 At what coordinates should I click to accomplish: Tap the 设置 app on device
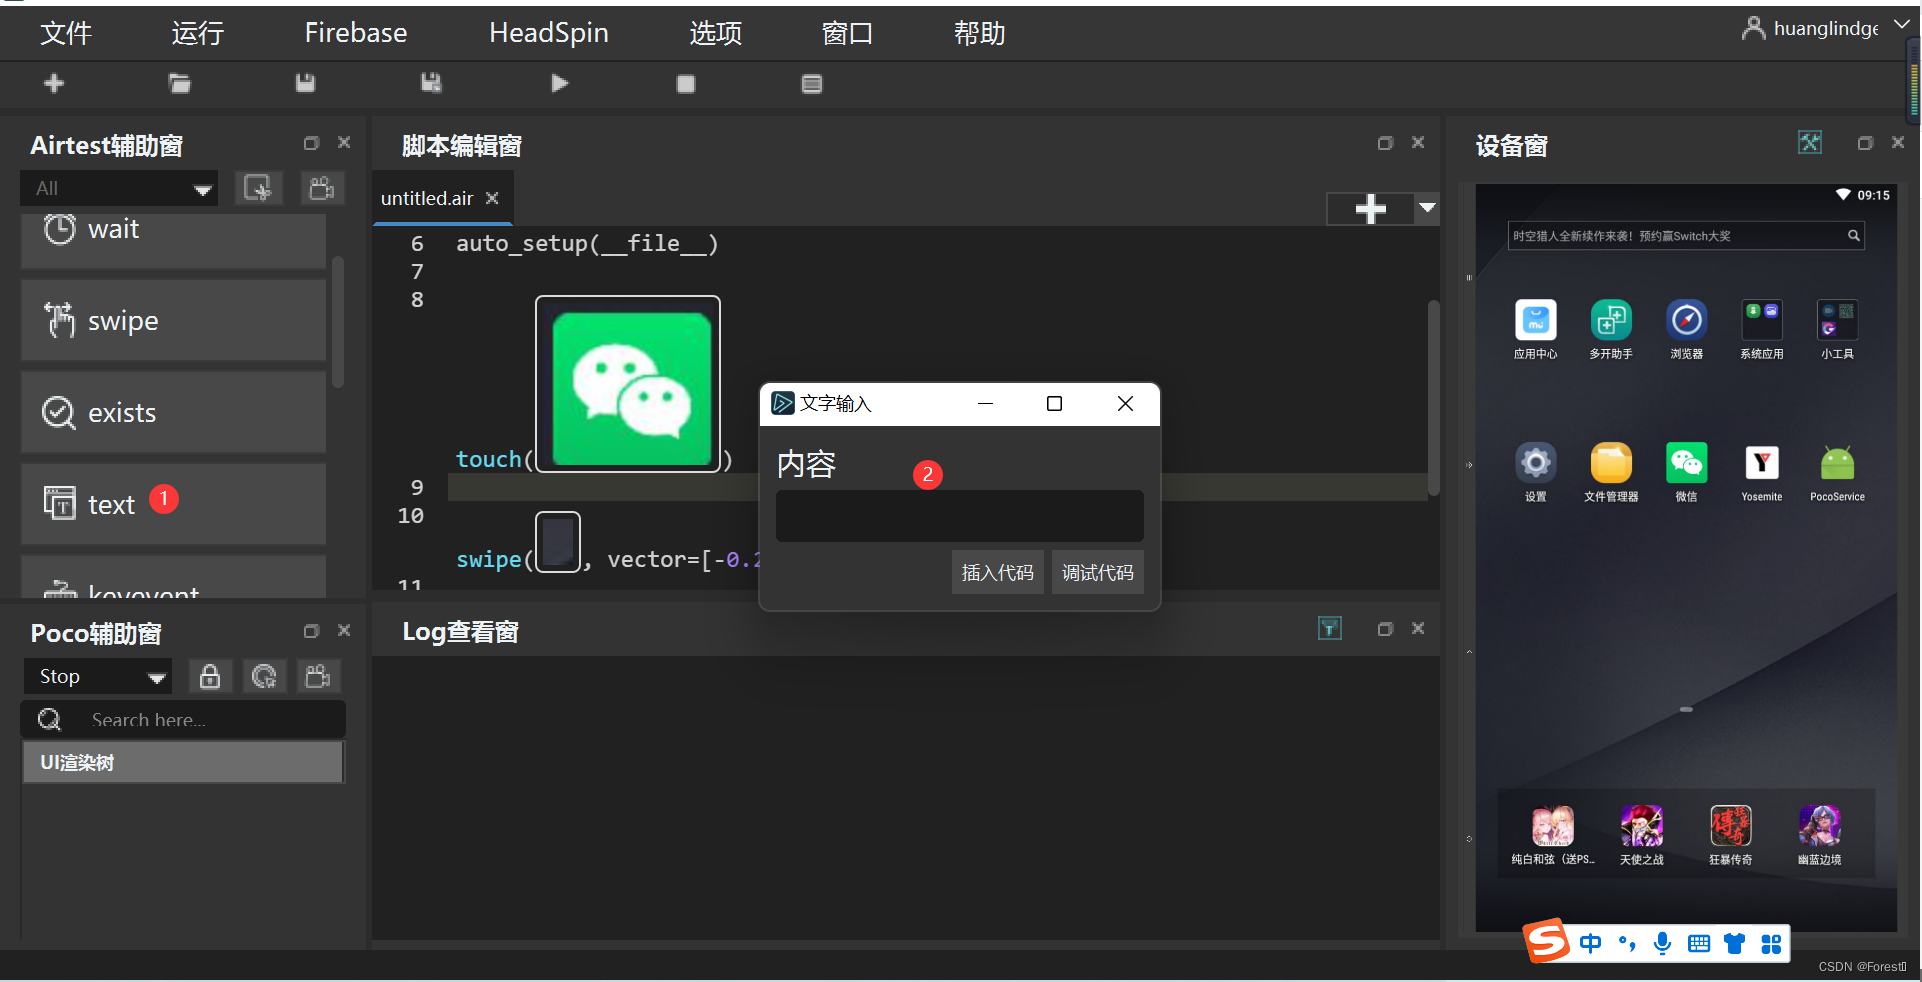(x=1536, y=472)
